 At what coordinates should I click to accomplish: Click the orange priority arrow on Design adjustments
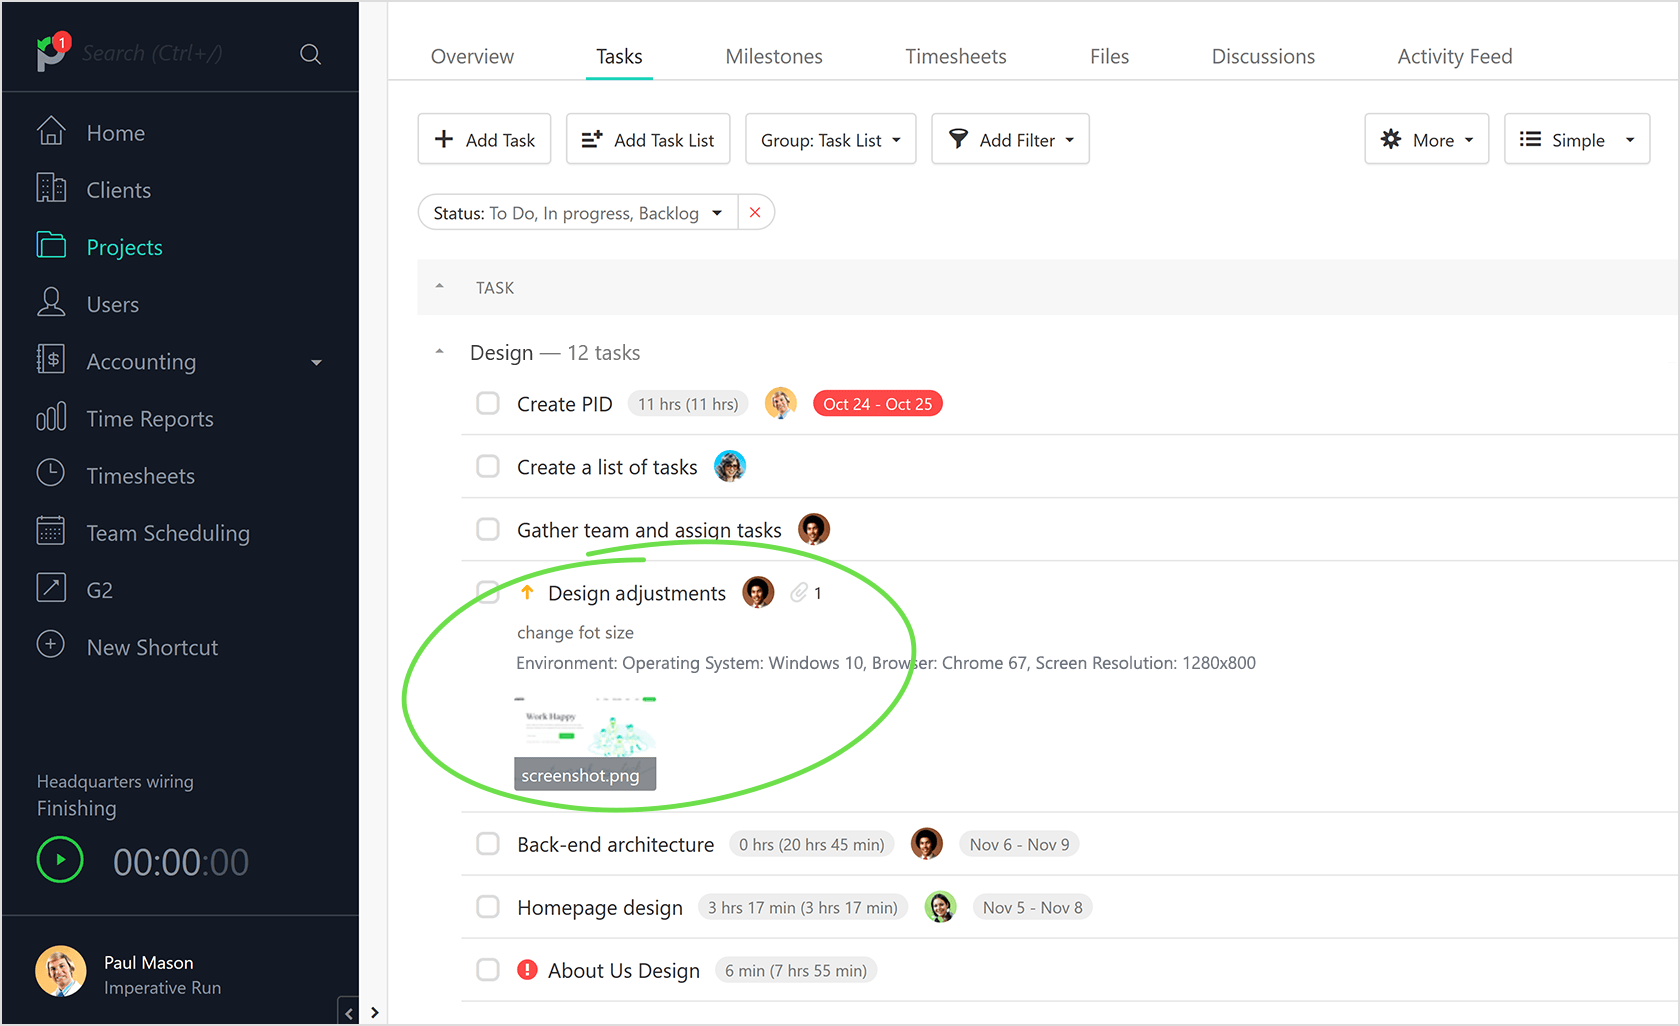(x=527, y=592)
